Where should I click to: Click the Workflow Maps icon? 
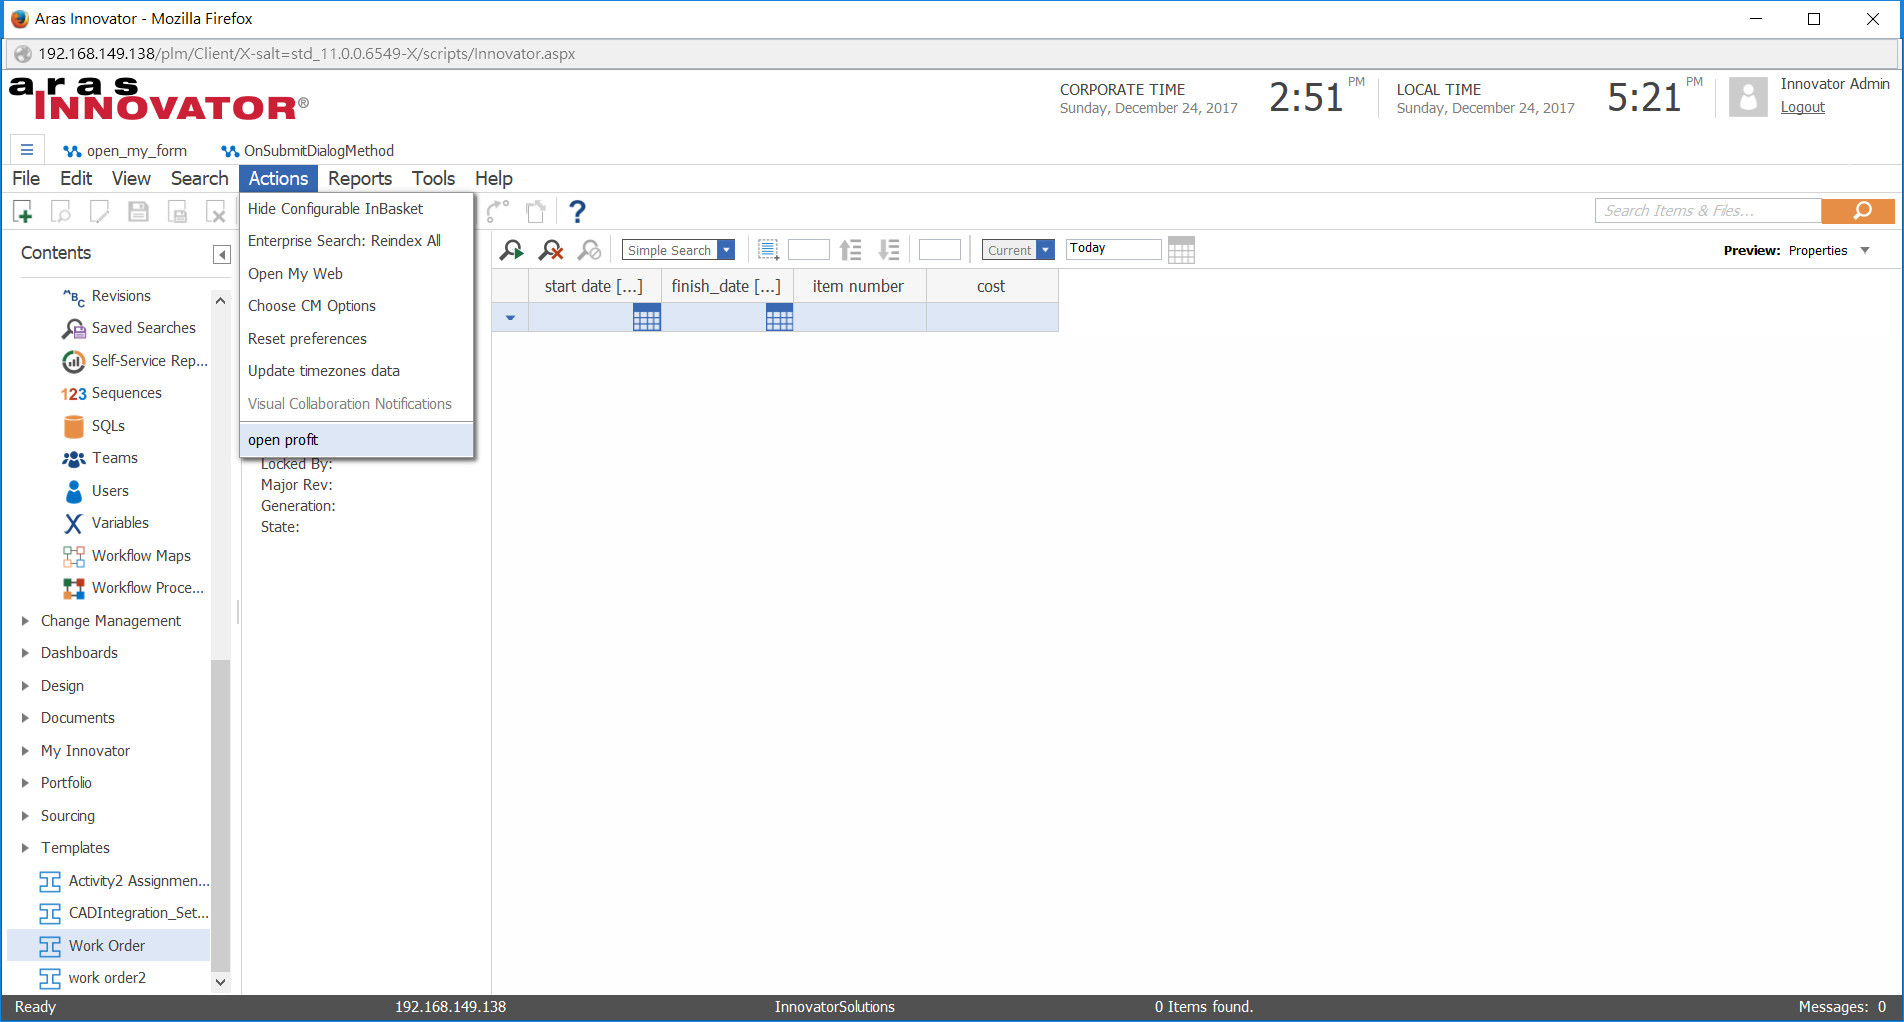(74, 556)
